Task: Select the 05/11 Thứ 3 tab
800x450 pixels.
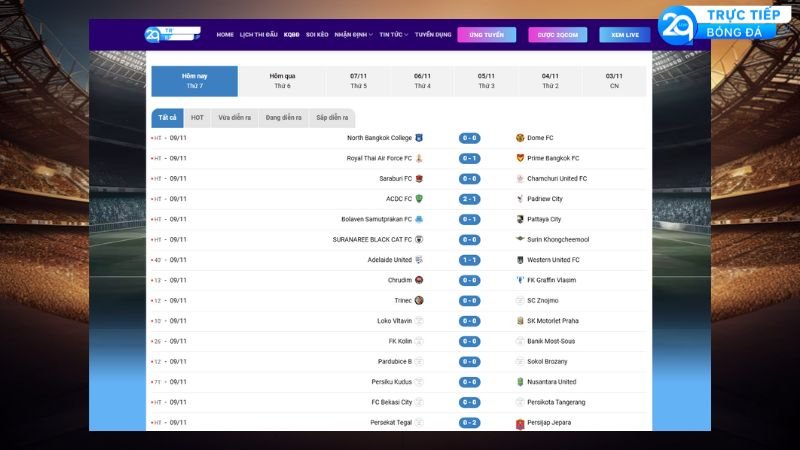Action: click(486, 81)
